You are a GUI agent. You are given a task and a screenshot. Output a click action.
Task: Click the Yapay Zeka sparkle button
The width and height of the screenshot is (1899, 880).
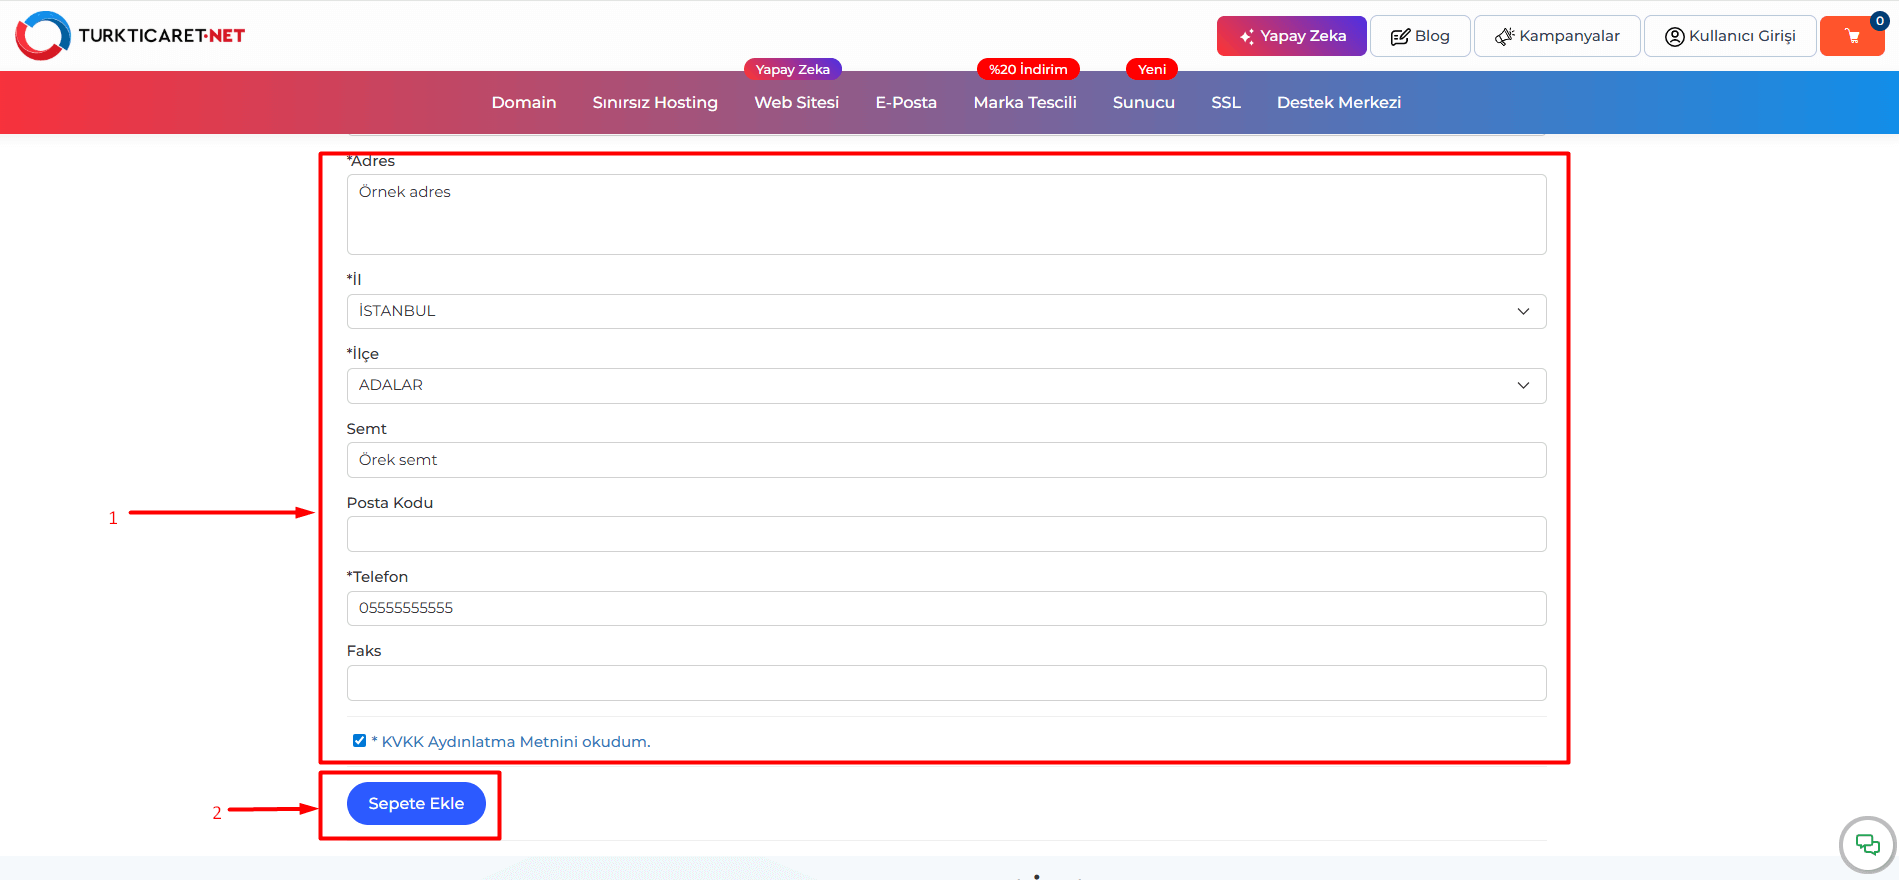point(1291,36)
